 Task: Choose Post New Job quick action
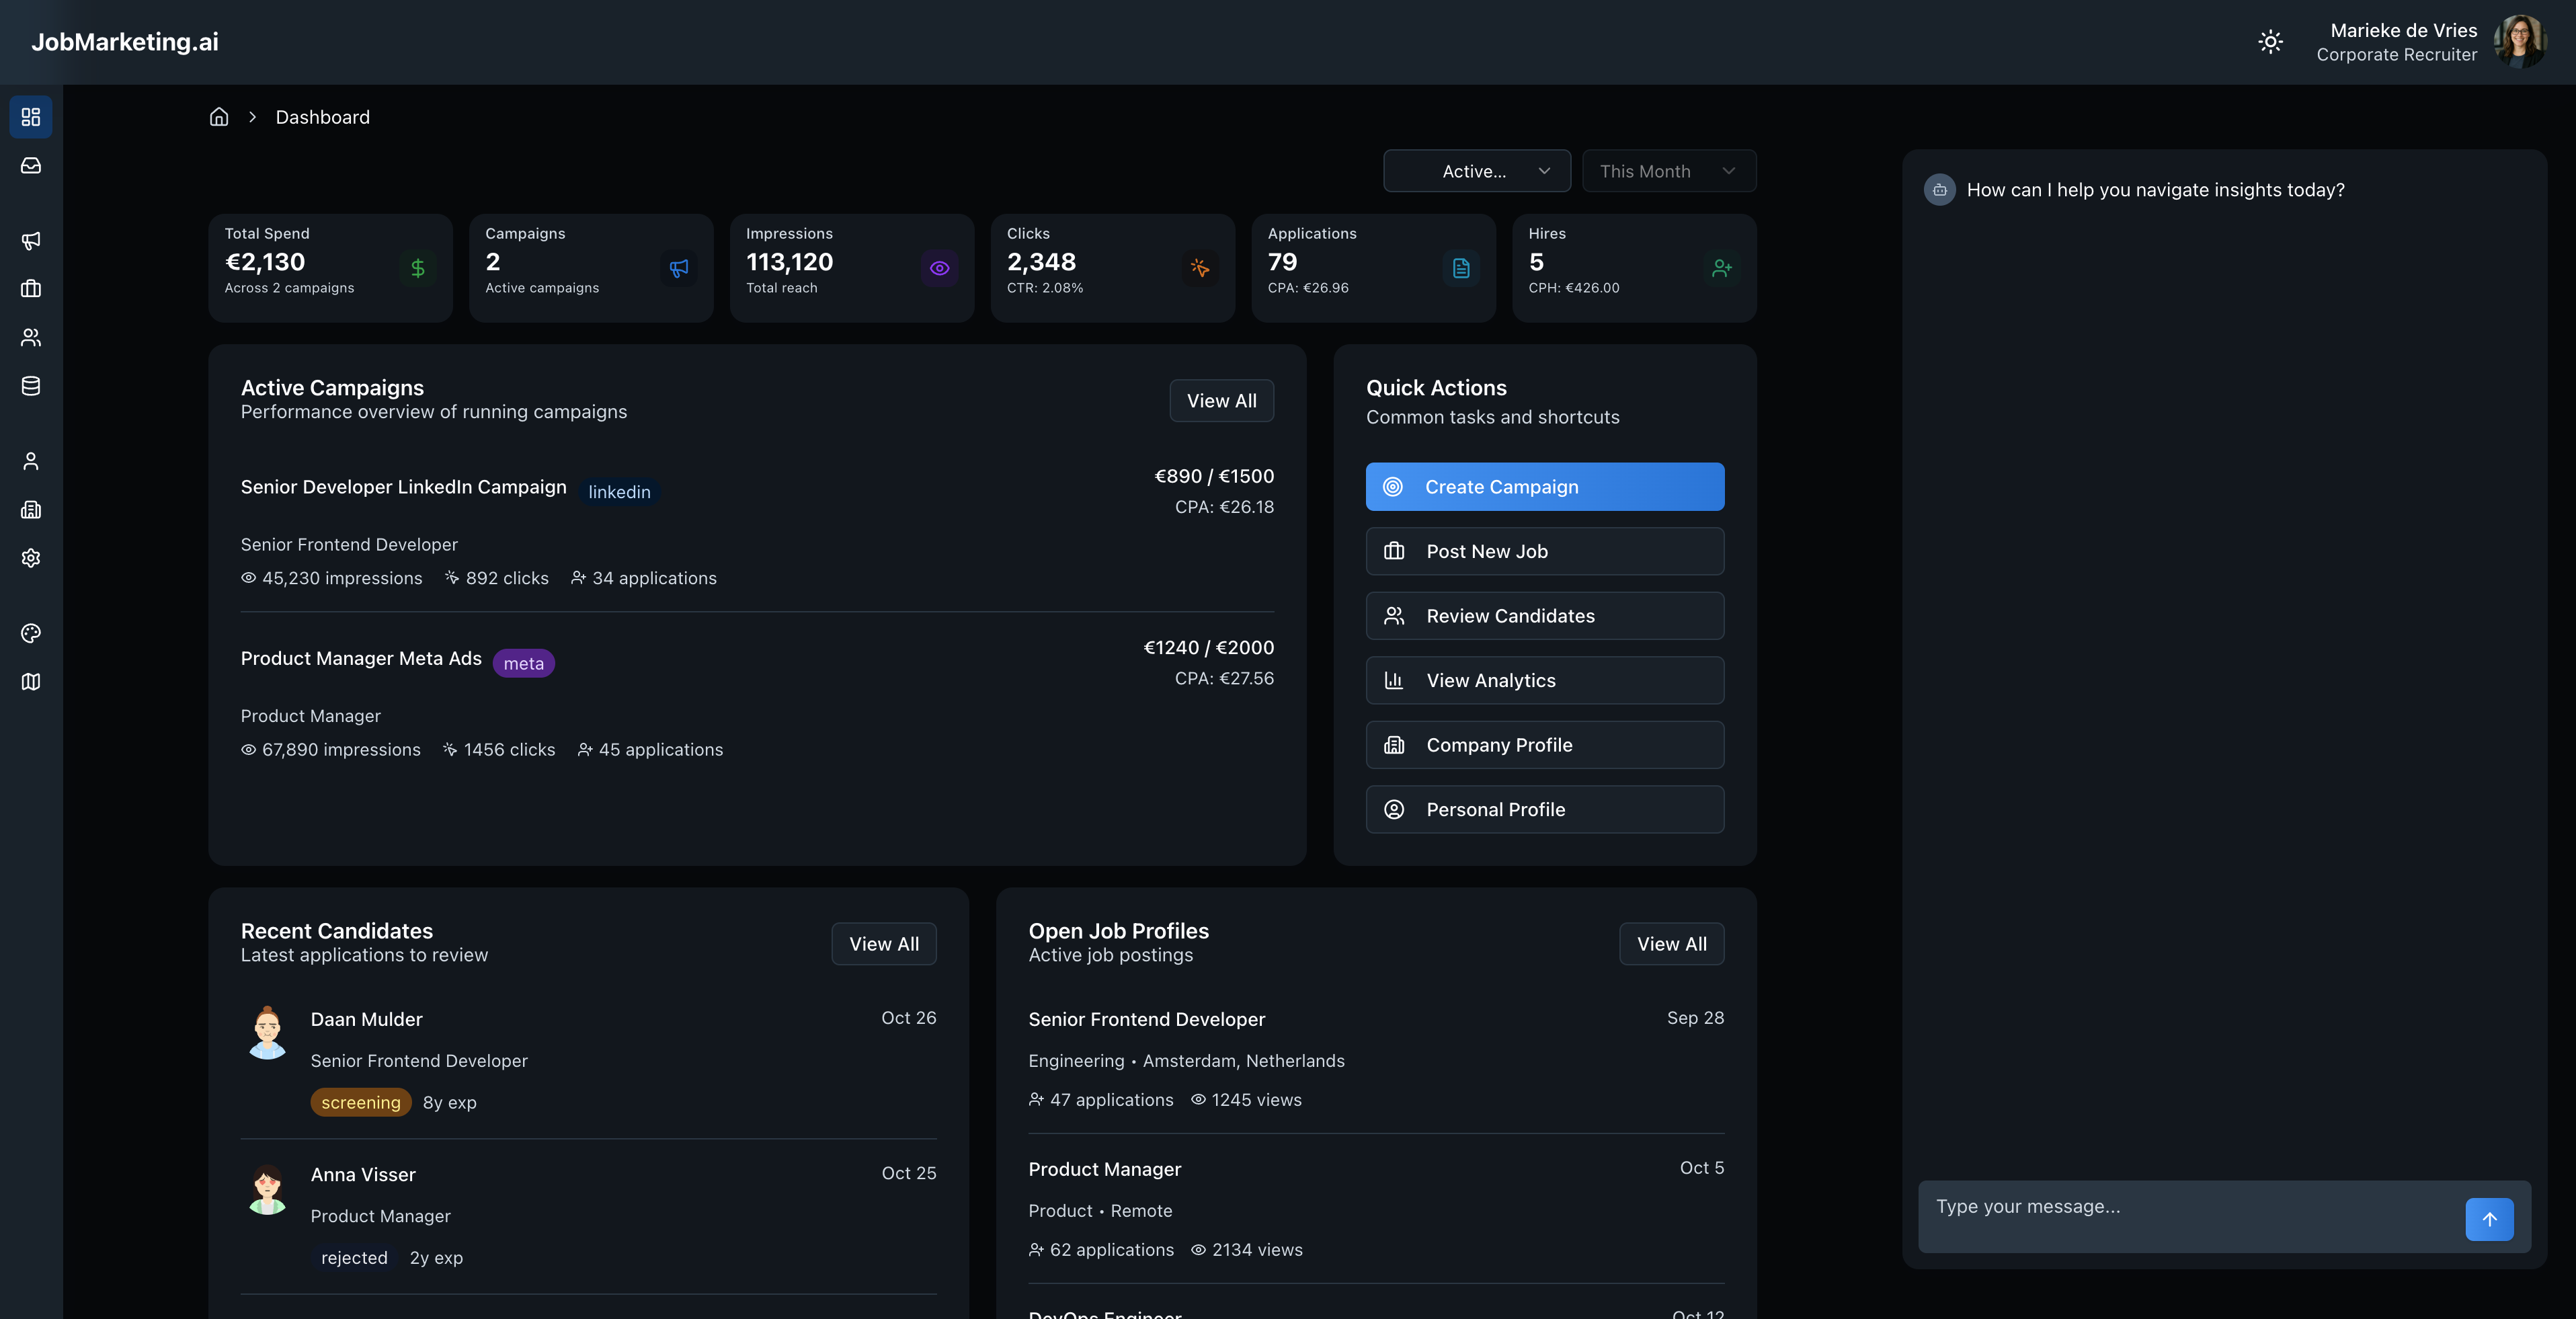pyautogui.click(x=1544, y=551)
